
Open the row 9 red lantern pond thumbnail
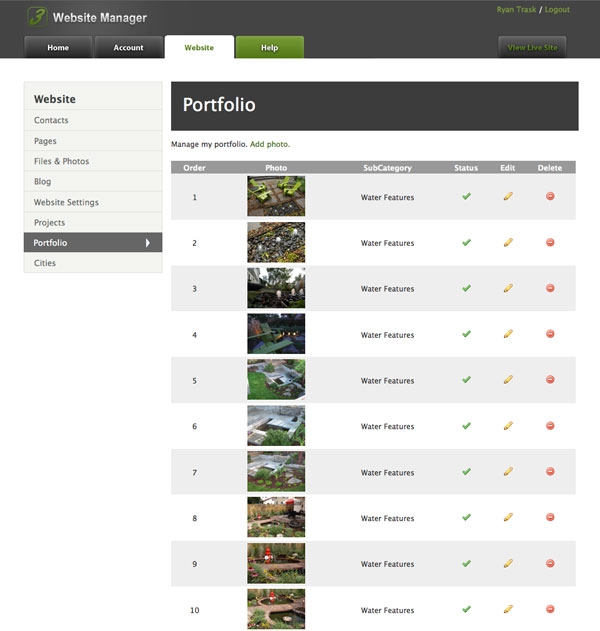click(276, 563)
